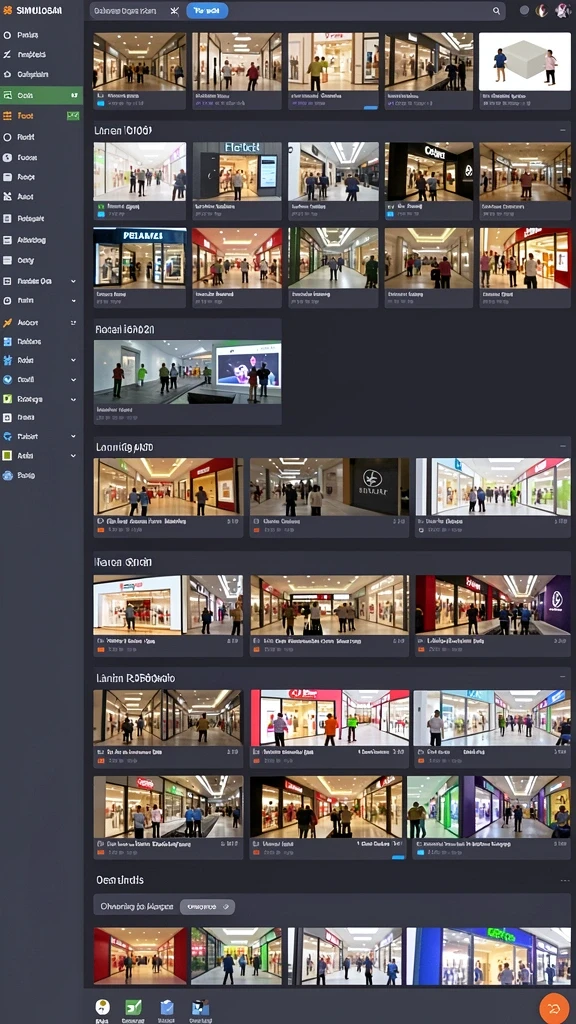The height and width of the screenshot is (1024, 576).
Task: Expand the sidebar item with the boxed arrow icon
Action: tap(73, 281)
